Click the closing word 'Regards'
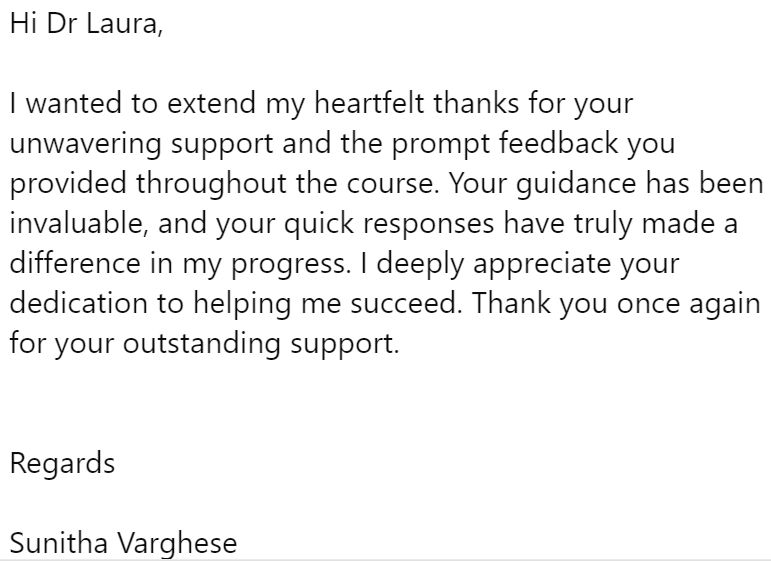Viewport: 771px width, 561px height. click(62, 464)
